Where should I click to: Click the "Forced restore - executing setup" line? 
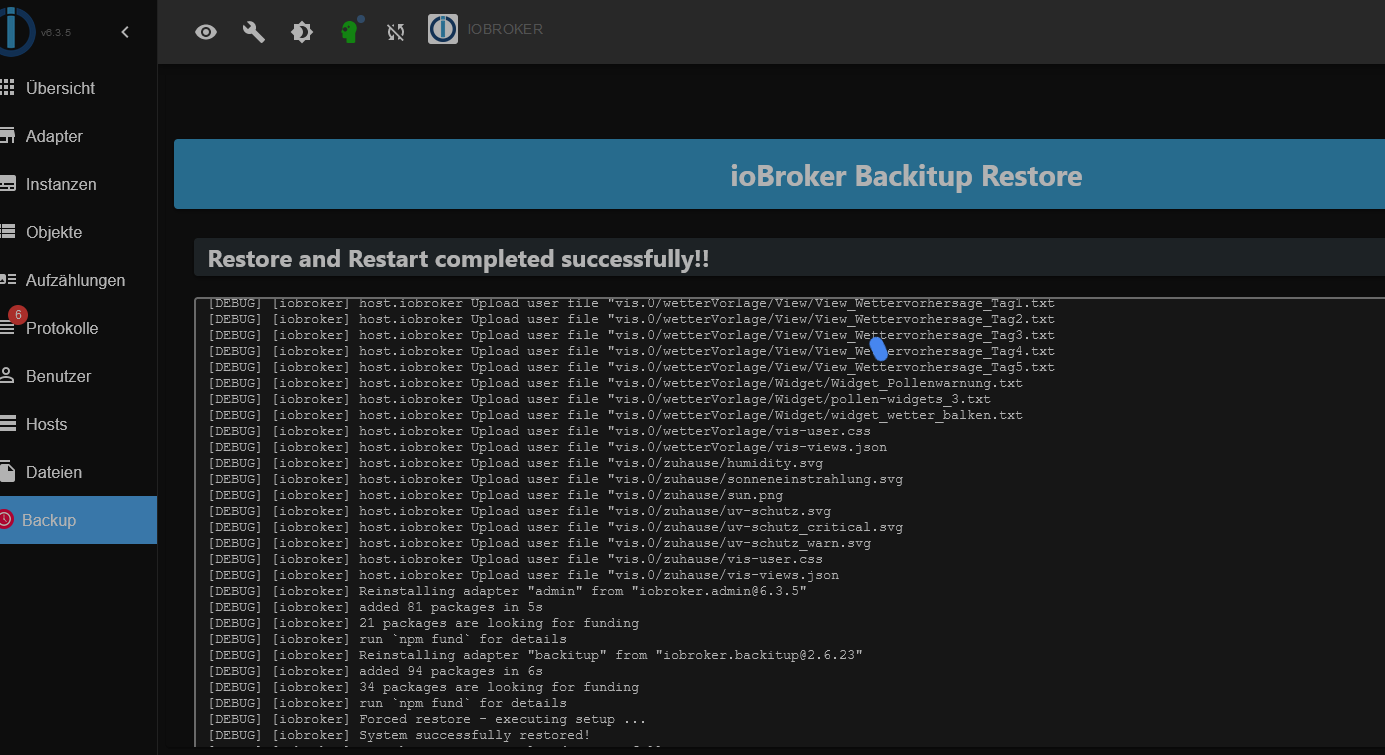pyautogui.click(x=427, y=719)
